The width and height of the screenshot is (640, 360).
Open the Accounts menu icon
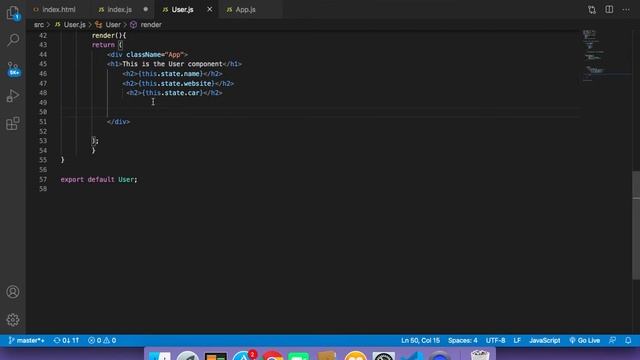coord(13,292)
